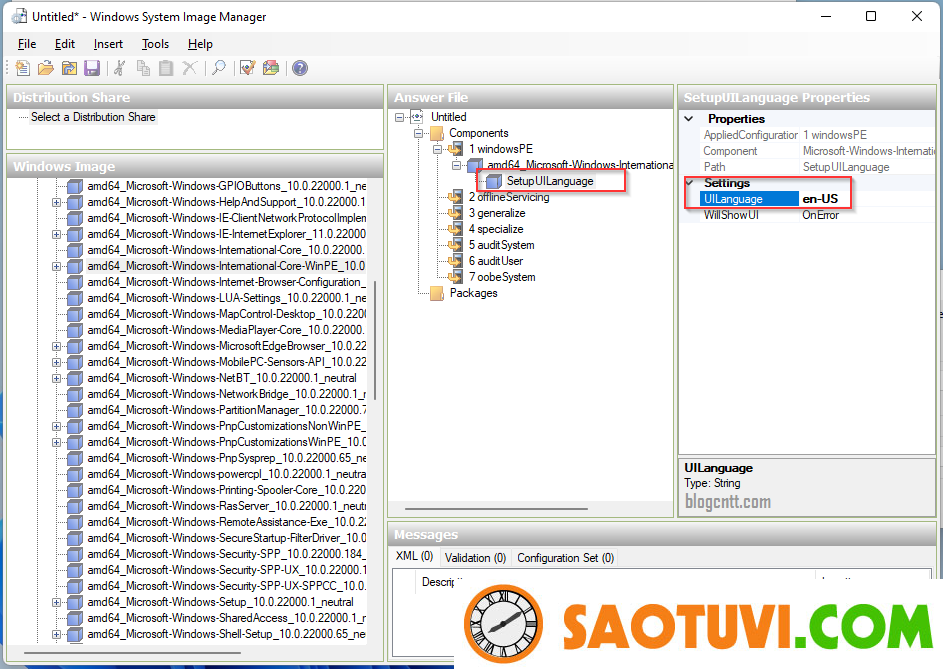Viewport: 943px width, 669px height.
Task: Save the answer file with the floppy icon
Action: [92, 68]
